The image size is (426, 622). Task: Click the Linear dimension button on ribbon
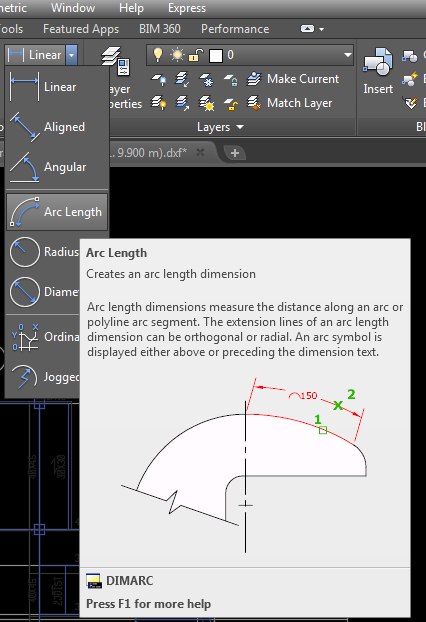[x=36, y=55]
